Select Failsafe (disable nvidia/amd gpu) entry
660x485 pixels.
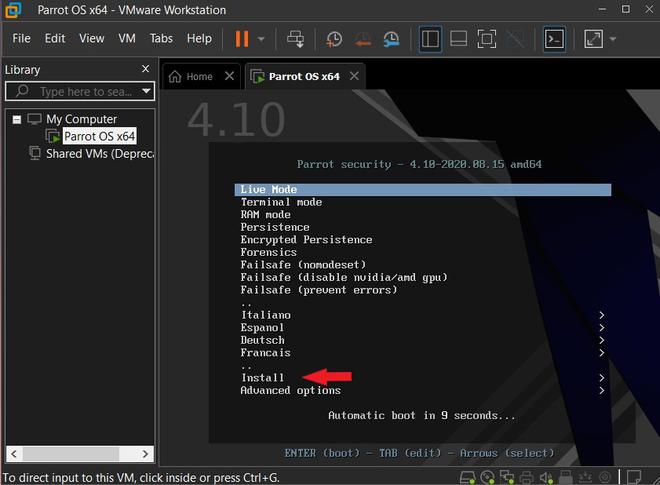click(x=343, y=277)
